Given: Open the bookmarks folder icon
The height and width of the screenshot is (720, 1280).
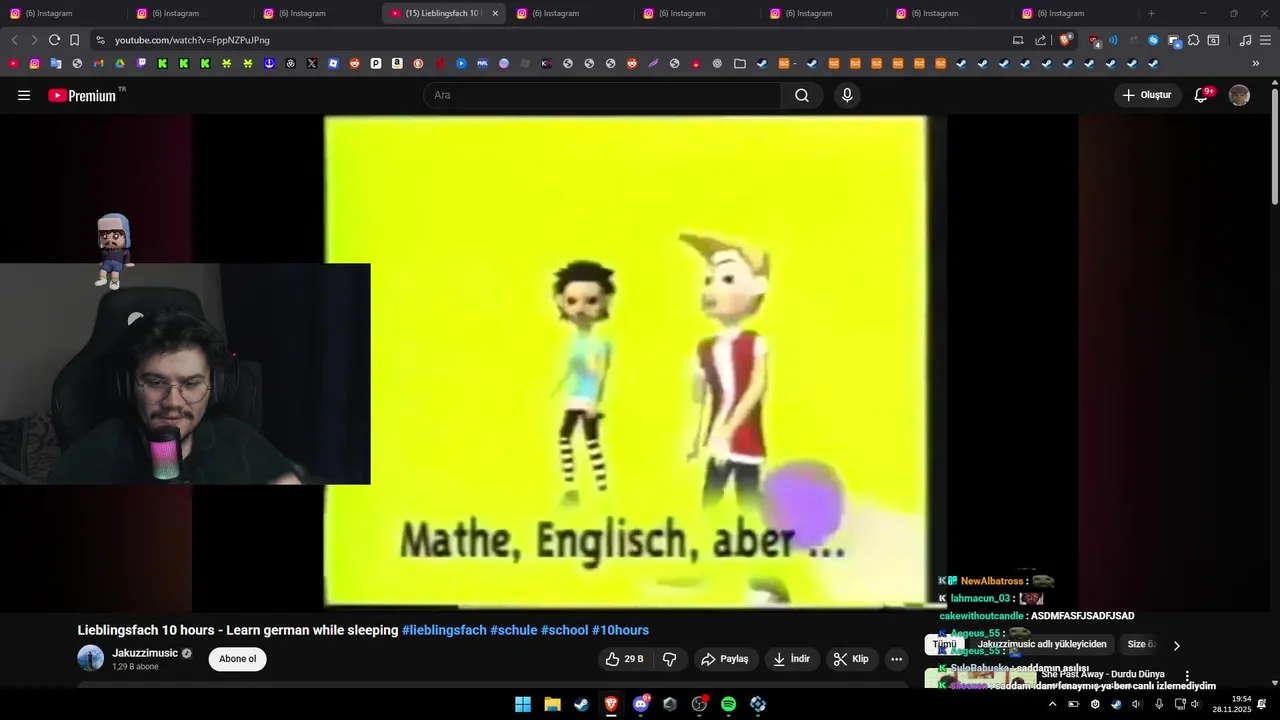Looking at the screenshot, I should [740, 63].
